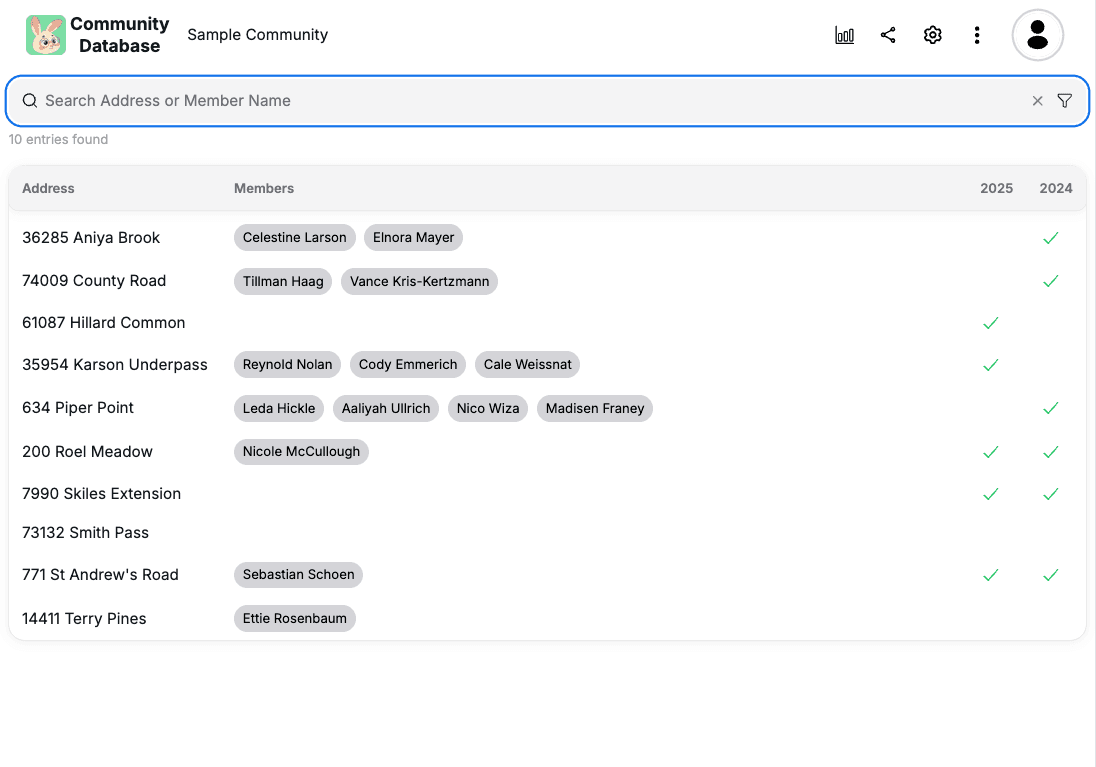Toggle 2024 checkmark for 36285 Aniya Brook

pos(1051,238)
